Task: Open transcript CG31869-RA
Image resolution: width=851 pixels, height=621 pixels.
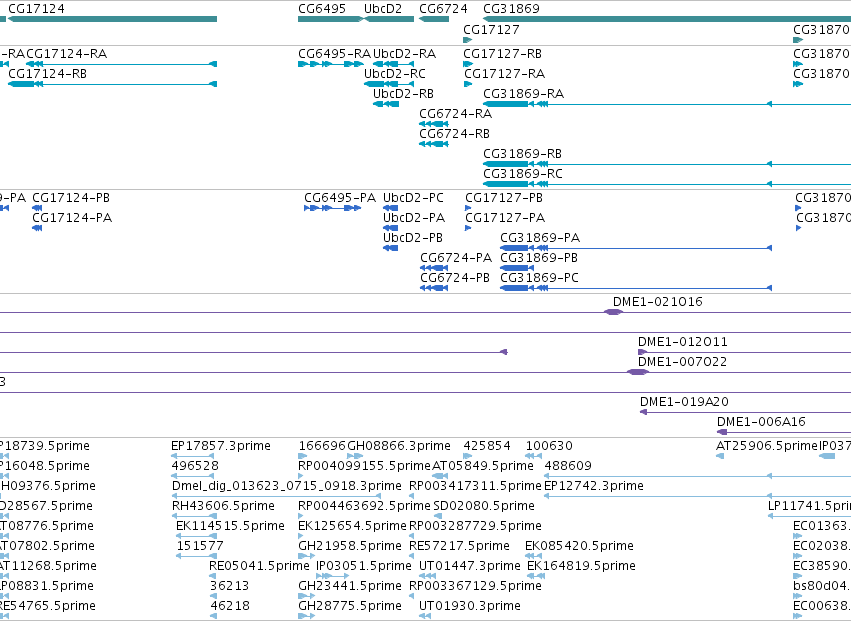Action: 524,94
